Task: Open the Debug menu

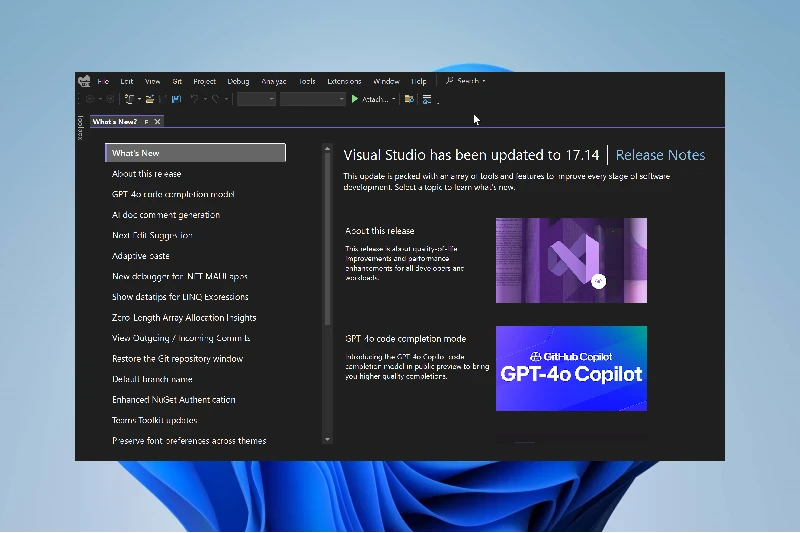Action: tap(238, 81)
